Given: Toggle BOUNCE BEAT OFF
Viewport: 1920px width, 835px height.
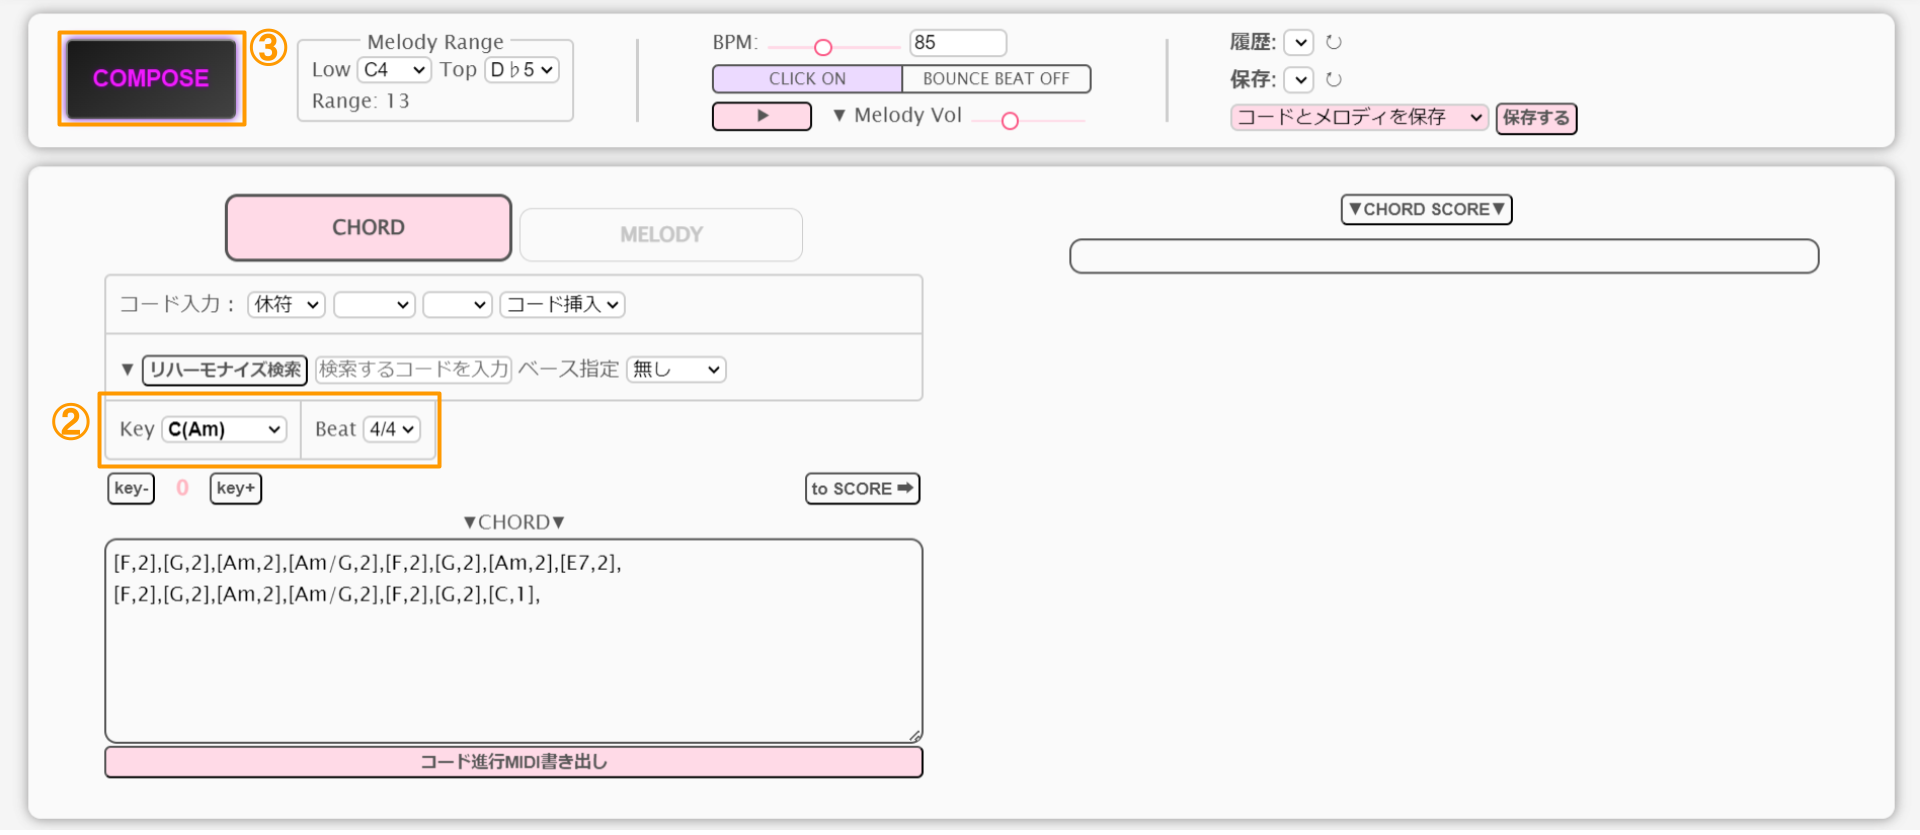Looking at the screenshot, I should pos(996,79).
